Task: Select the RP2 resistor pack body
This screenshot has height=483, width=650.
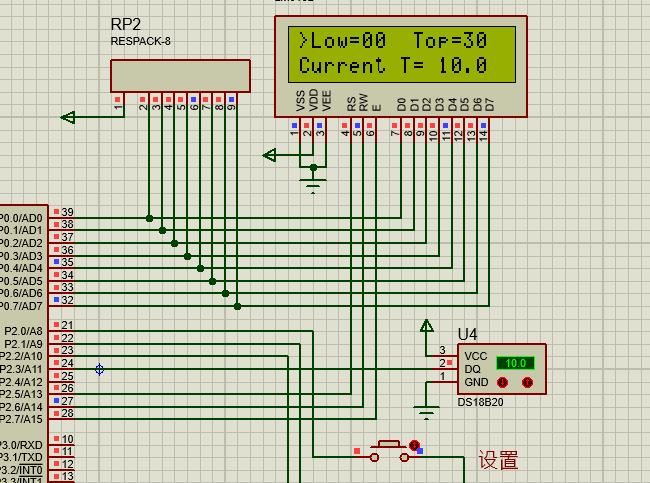Action: pyautogui.click(x=180, y=76)
